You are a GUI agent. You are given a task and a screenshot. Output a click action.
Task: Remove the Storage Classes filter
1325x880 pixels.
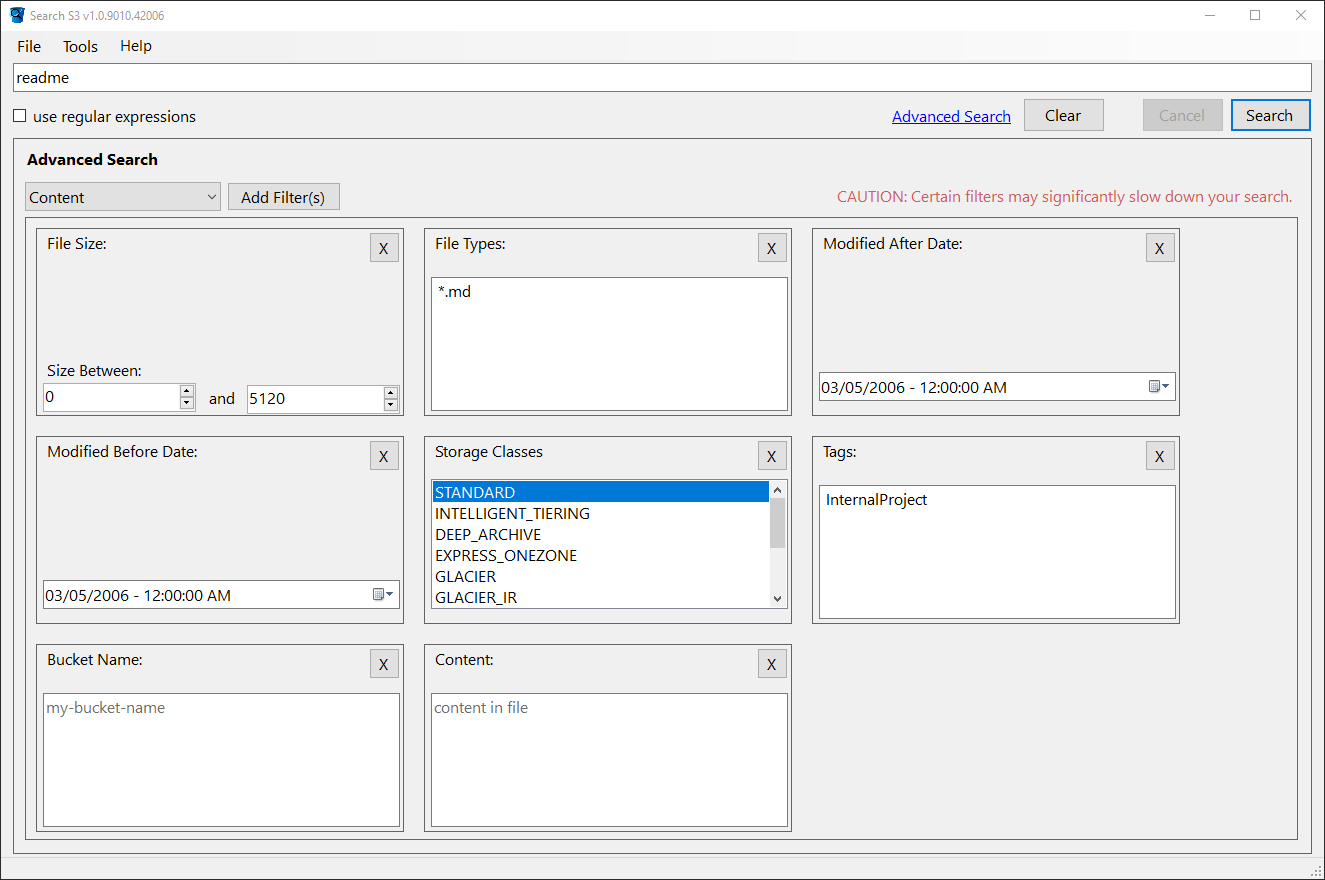pyautogui.click(x=771, y=457)
